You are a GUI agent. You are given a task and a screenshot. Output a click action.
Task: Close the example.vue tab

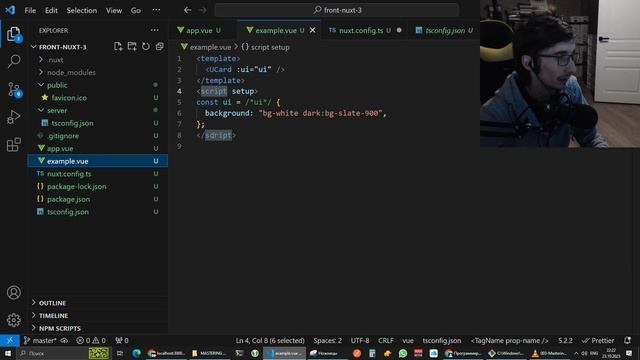tap(313, 30)
